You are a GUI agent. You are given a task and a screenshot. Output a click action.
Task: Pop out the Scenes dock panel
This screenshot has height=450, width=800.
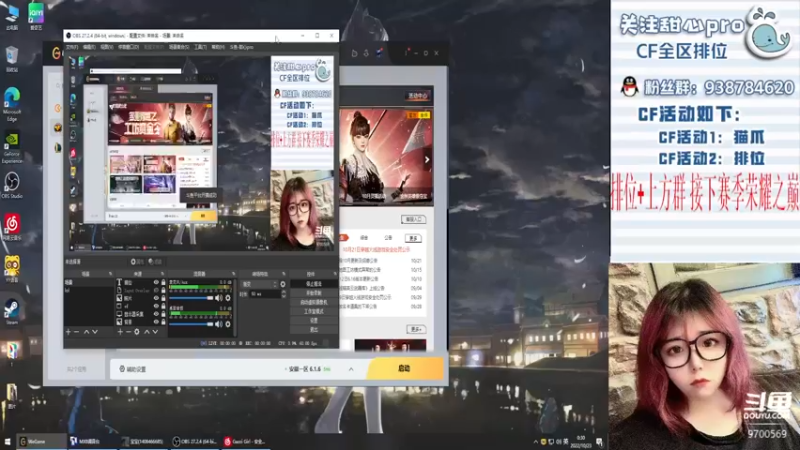tap(110, 274)
